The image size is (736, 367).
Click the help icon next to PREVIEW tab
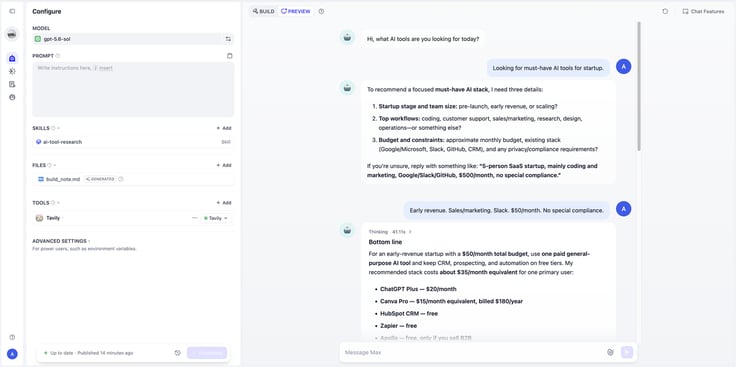[321, 11]
